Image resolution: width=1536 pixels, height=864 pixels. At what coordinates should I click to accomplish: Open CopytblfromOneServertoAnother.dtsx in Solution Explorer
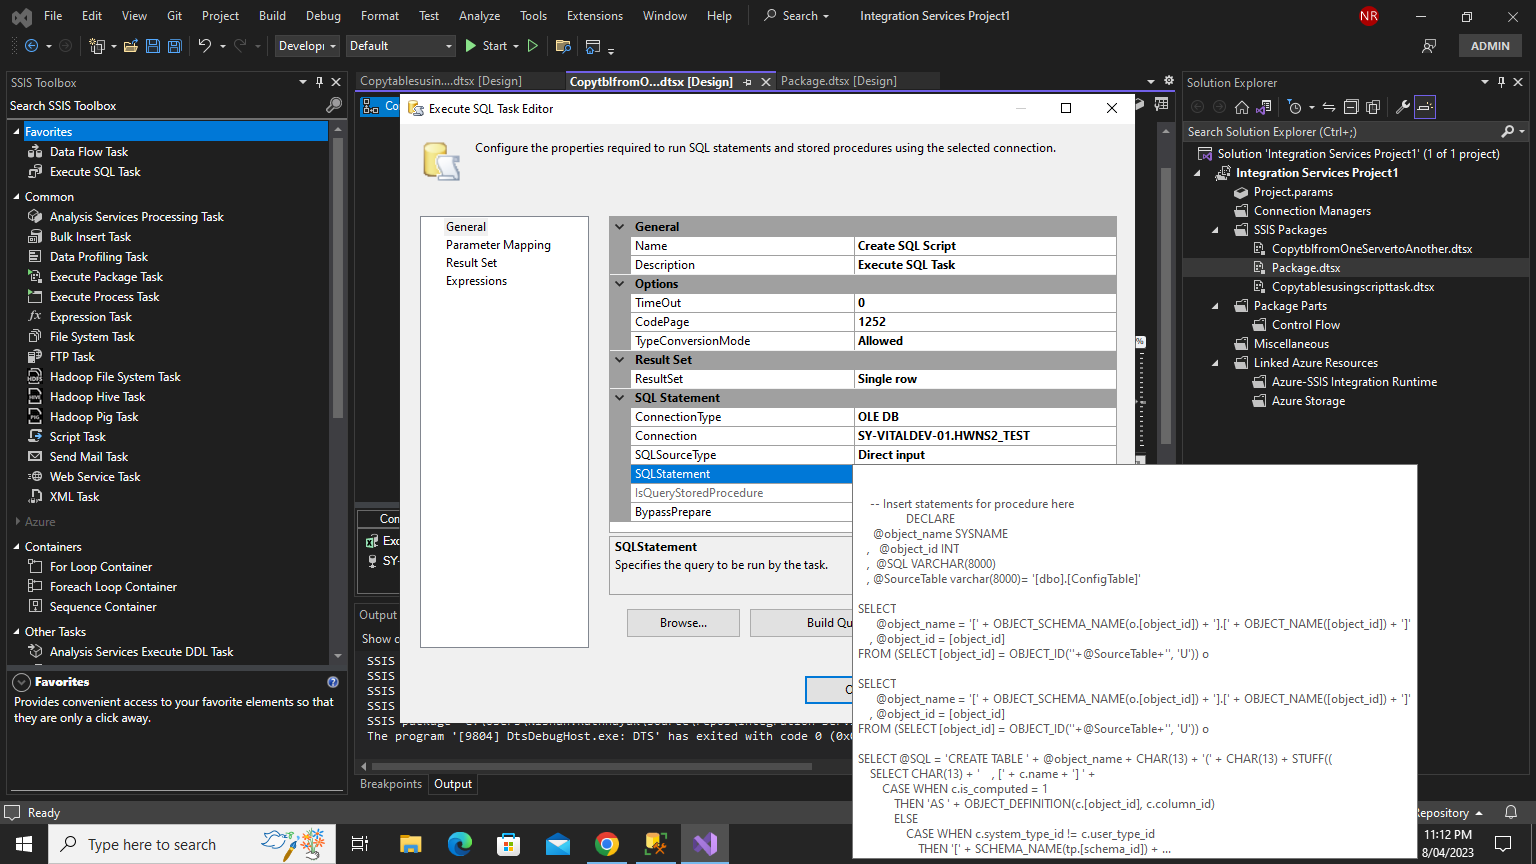[1371, 249]
